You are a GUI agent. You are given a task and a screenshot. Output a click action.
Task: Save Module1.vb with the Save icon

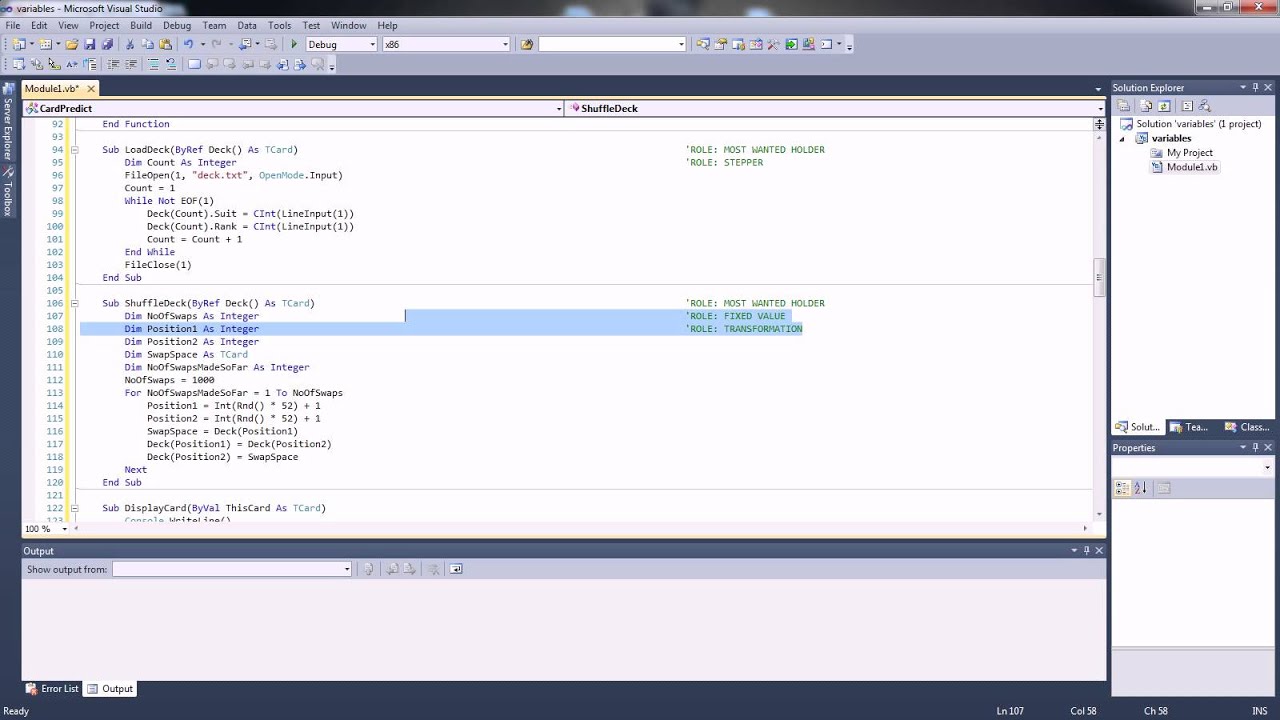point(90,44)
